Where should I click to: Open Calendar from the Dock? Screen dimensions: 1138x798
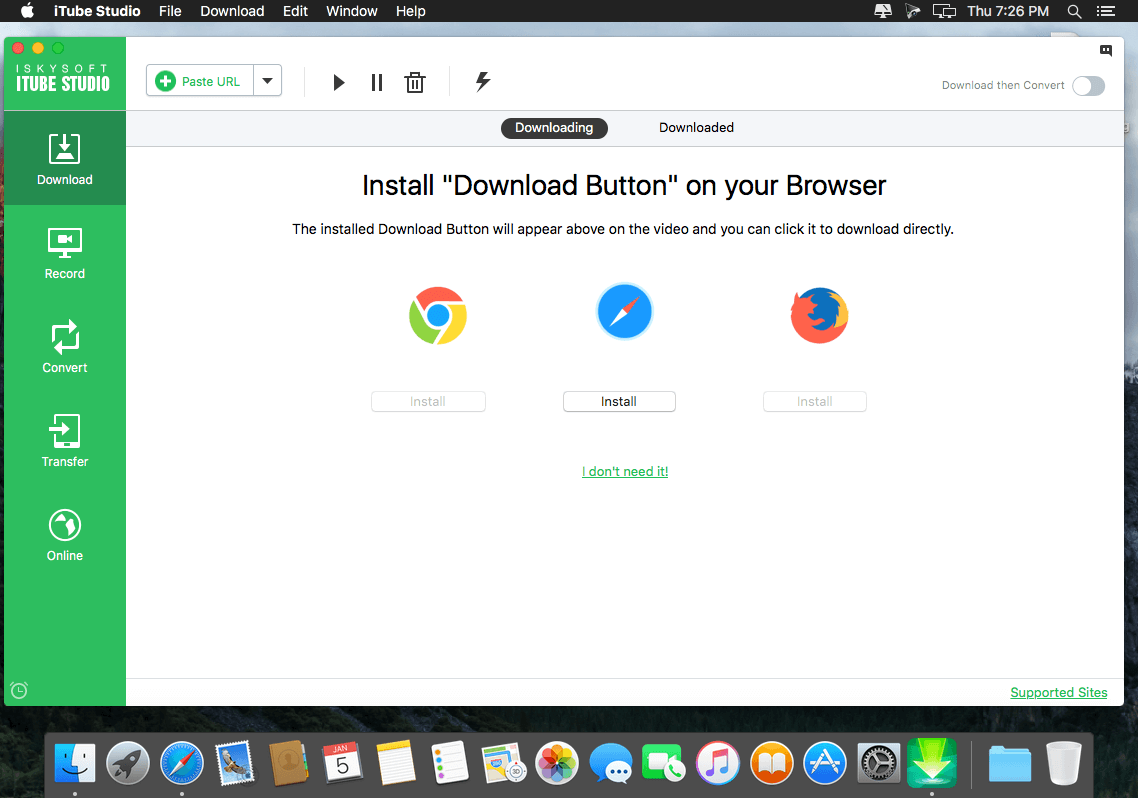[x=343, y=763]
